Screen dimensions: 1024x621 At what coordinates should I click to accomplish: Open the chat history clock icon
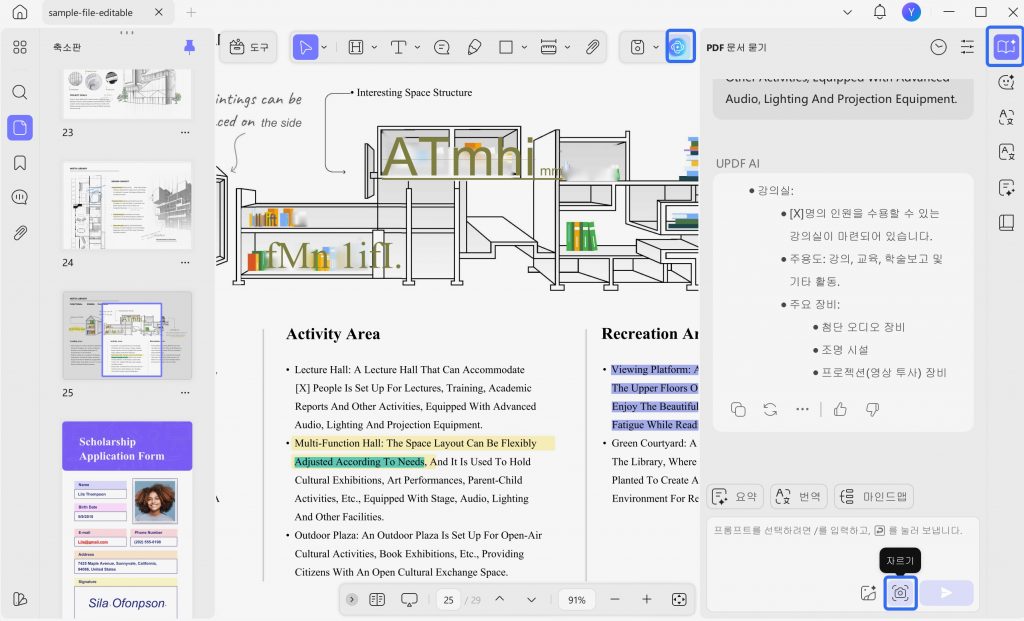point(938,47)
